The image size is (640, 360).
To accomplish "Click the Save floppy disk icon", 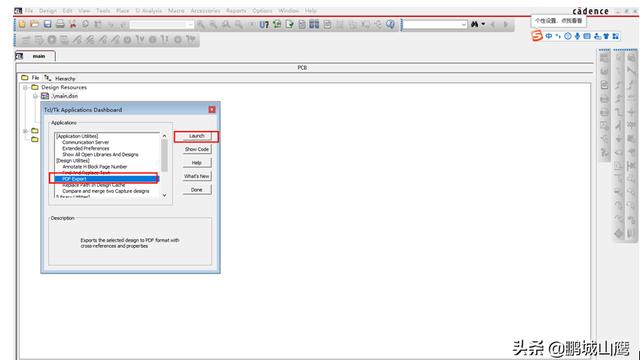I will (x=47, y=24).
